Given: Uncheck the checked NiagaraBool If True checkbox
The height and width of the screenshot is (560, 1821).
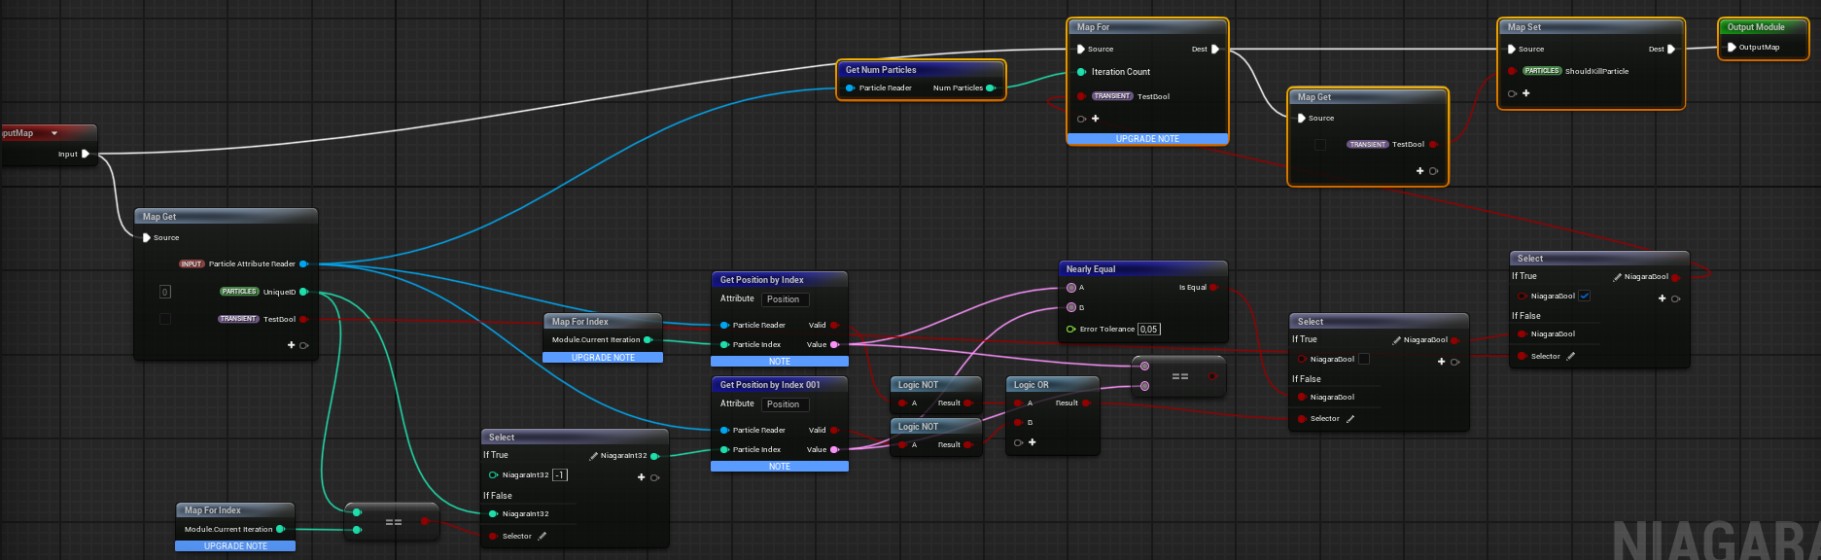Looking at the screenshot, I should [1585, 296].
